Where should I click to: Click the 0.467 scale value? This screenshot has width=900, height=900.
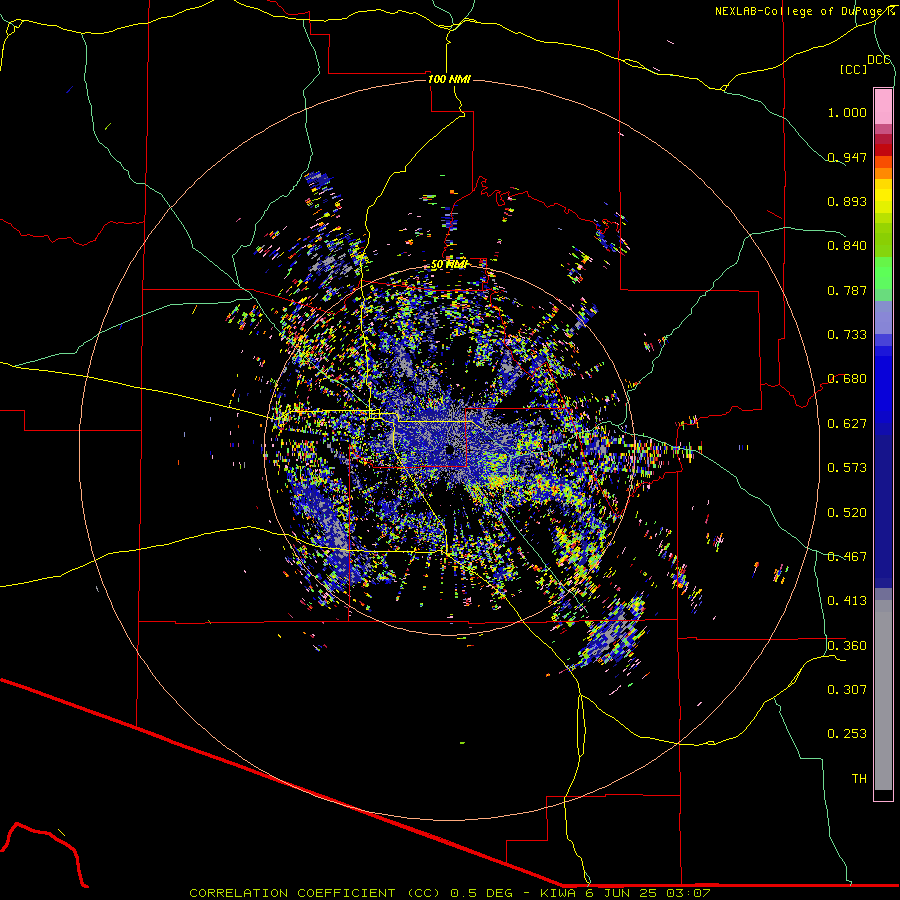point(847,557)
